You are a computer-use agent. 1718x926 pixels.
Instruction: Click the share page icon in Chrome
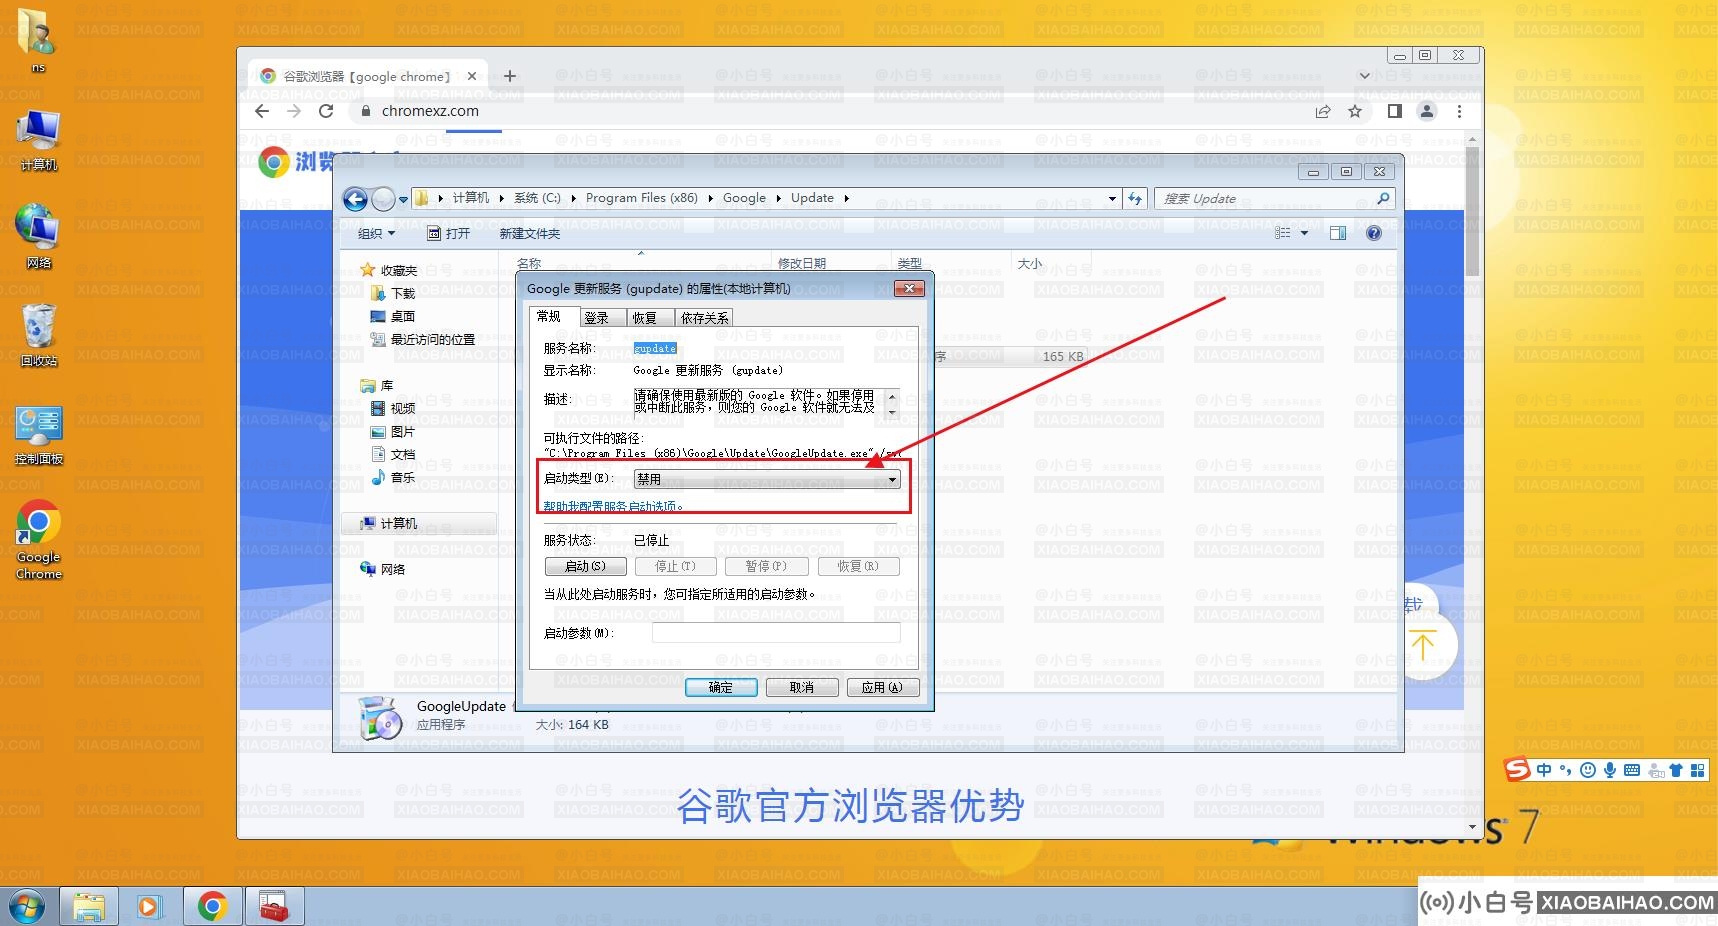coord(1323,111)
